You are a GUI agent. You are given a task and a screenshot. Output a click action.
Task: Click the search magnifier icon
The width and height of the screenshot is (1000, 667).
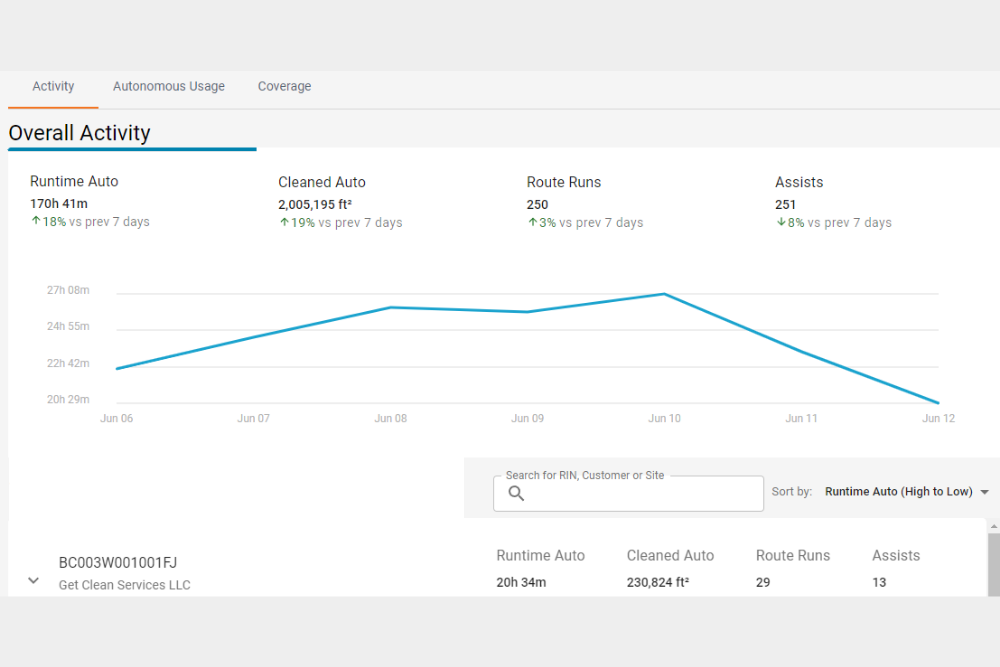(516, 493)
